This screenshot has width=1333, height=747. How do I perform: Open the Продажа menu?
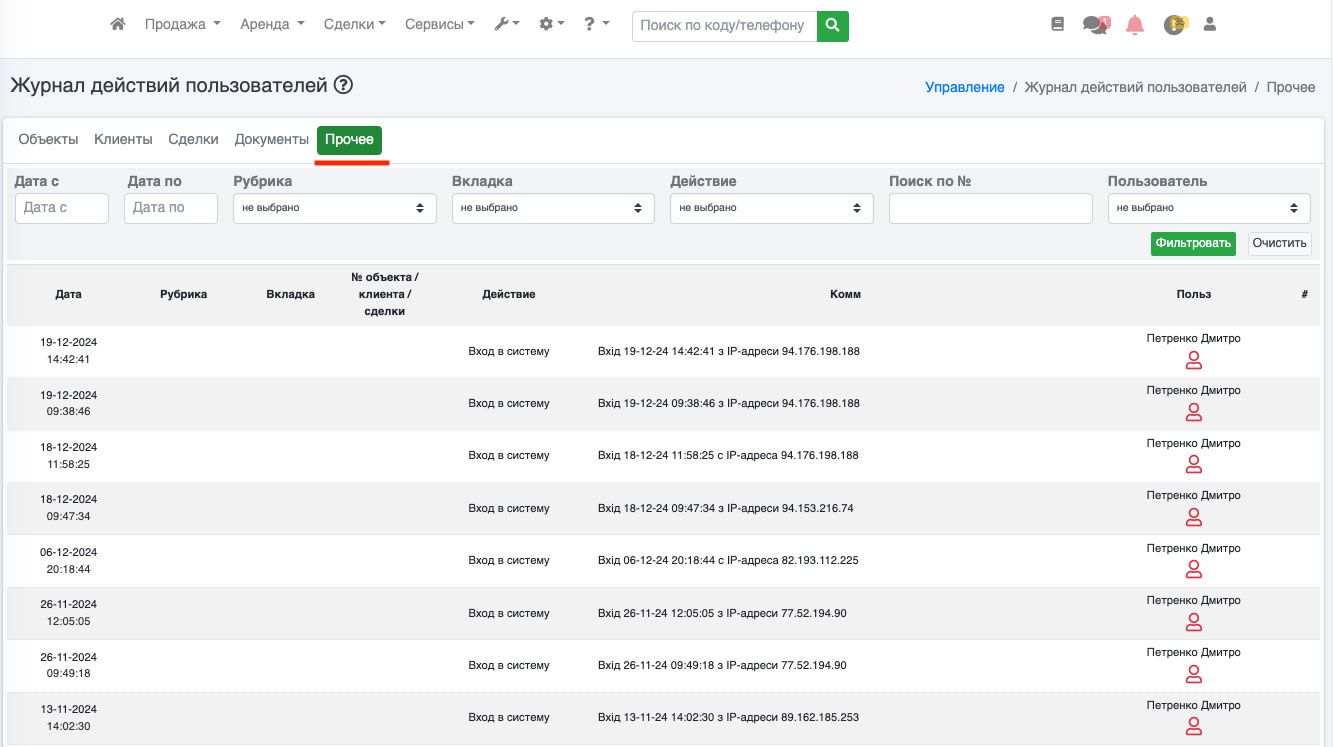(182, 25)
